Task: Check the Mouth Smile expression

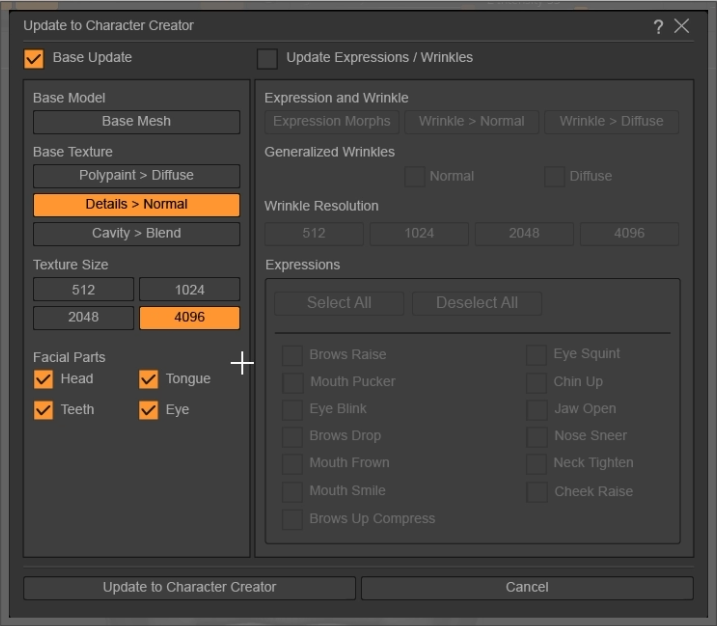Action: point(292,492)
